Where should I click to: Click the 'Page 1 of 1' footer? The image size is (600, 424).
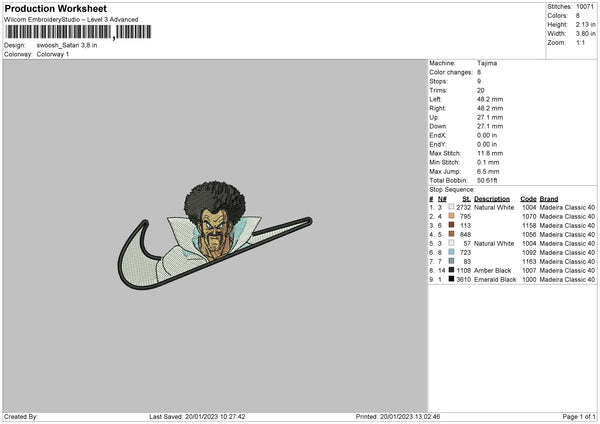(579, 416)
